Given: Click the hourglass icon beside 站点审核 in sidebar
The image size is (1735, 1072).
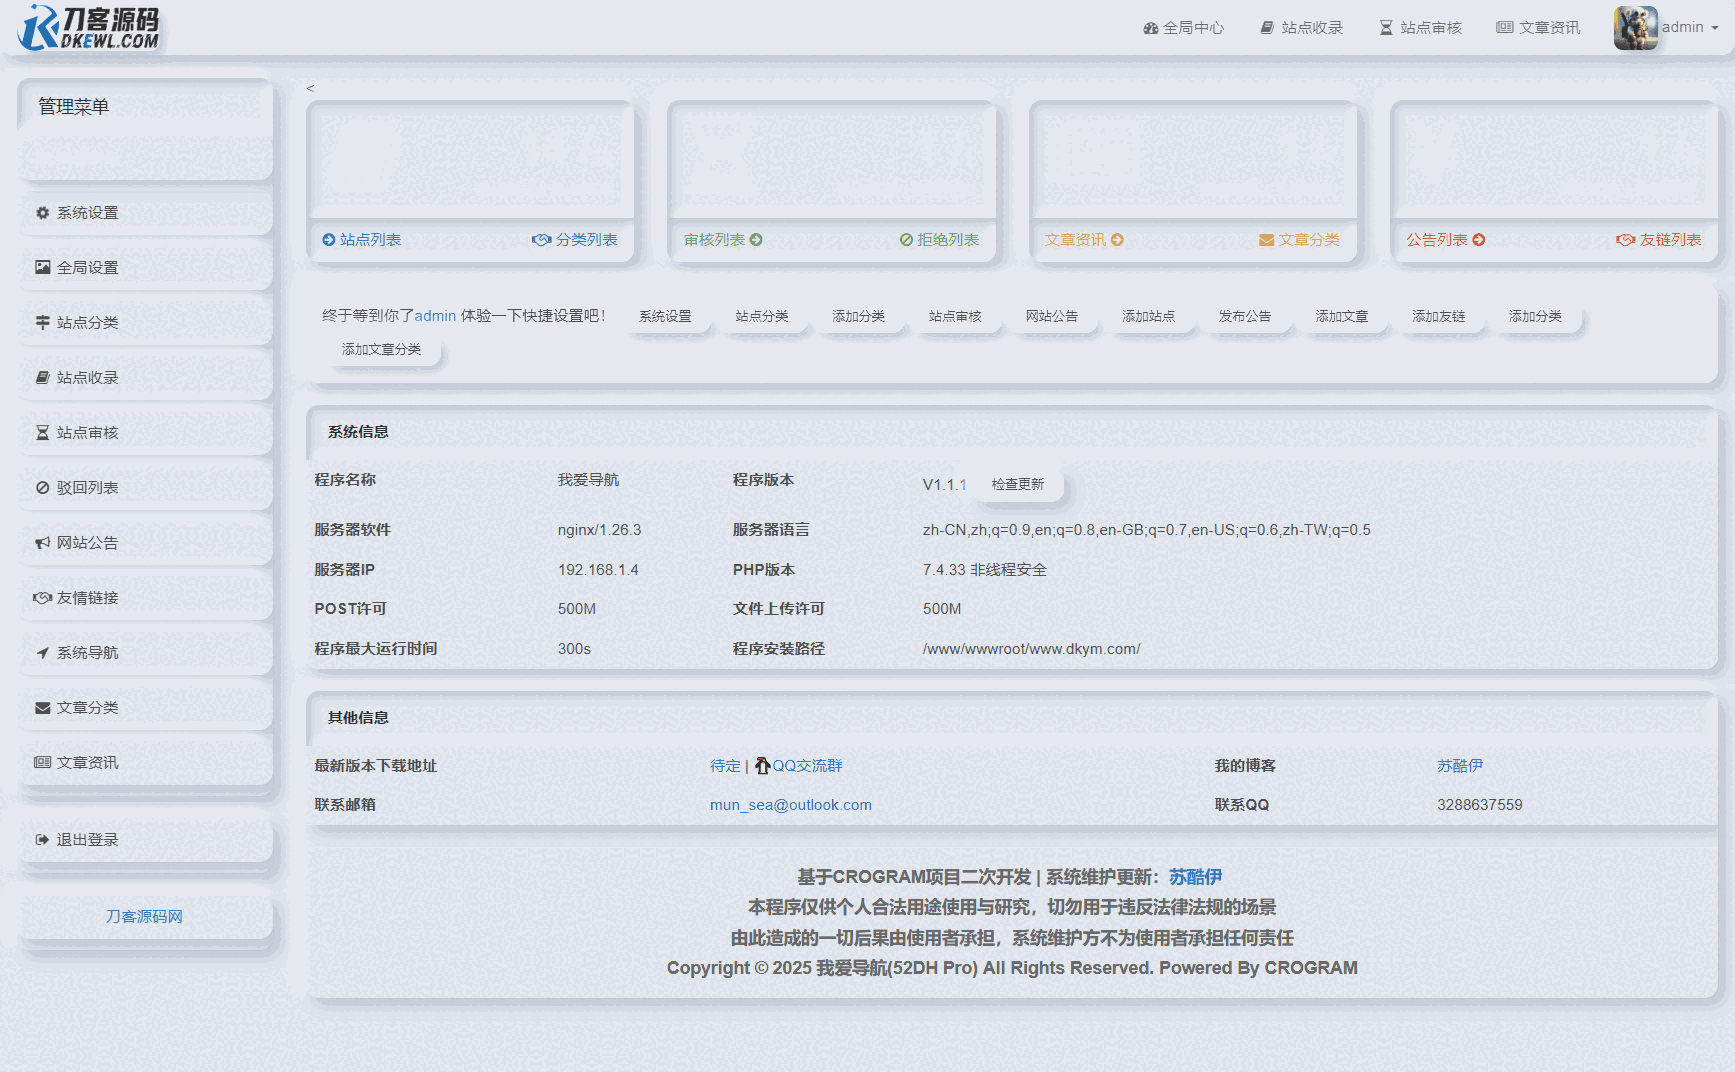Looking at the screenshot, I should 42,433.
